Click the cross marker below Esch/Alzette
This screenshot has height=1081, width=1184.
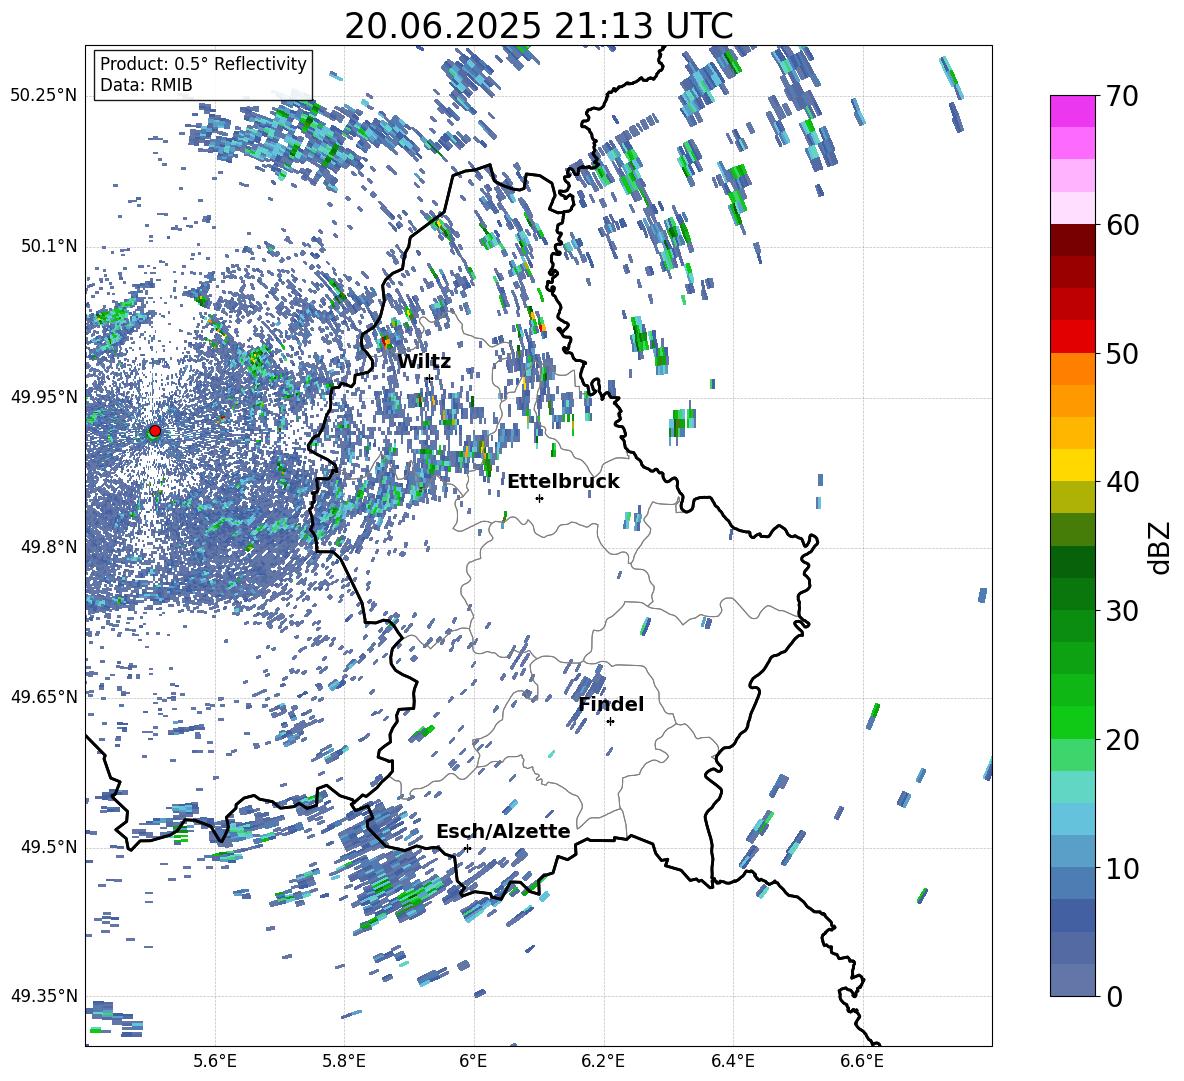(467, 848)
